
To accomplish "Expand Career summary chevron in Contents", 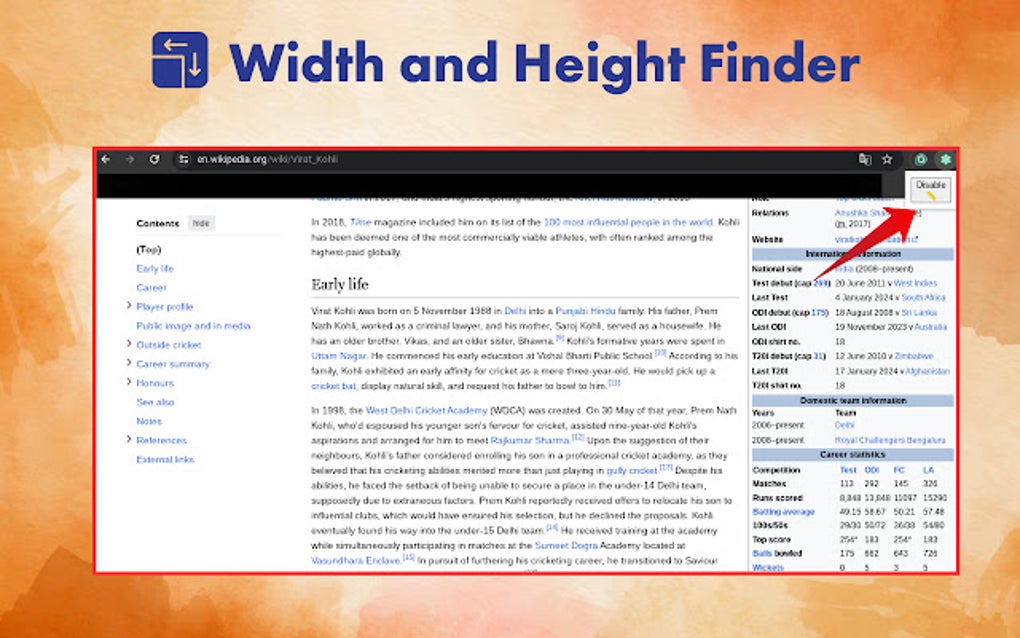I will pyautogui.click(x=129, y=363).
